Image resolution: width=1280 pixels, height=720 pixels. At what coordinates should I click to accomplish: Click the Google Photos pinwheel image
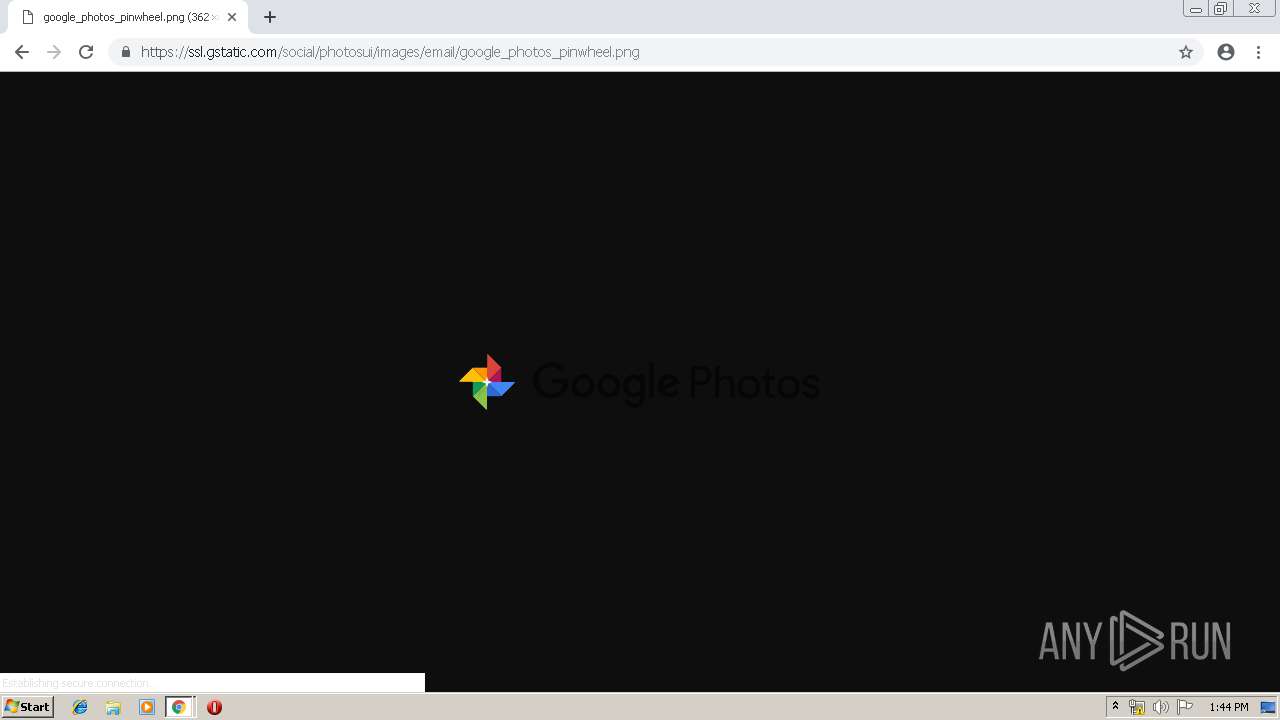point(639,382)
